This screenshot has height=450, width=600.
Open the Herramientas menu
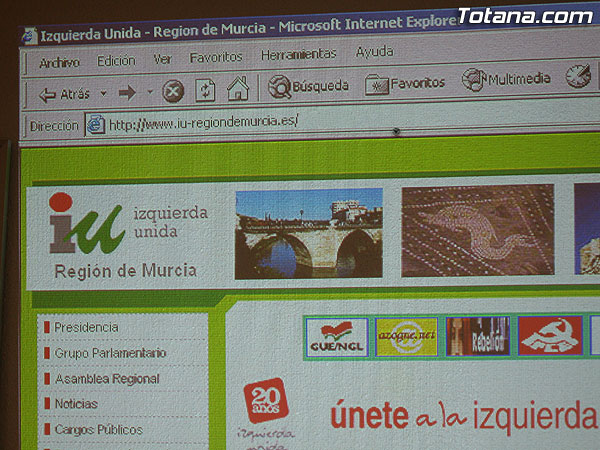[299, 55]
